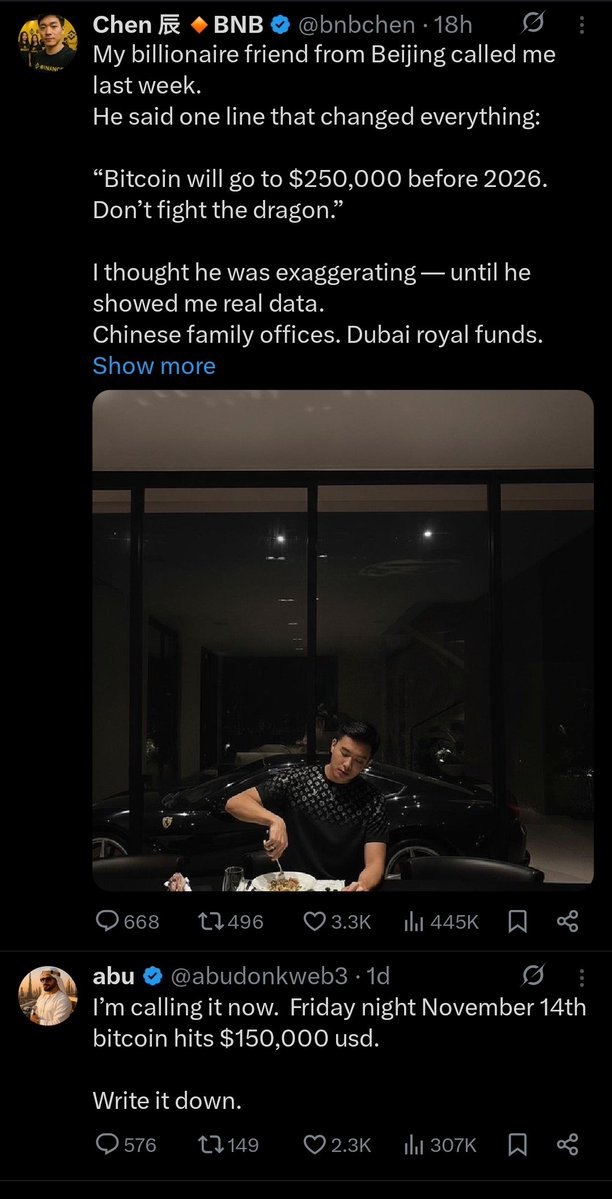Like Chen's post with 3.3K likes
Image resolution: width=612 pixels, height=1199 pixels.
pyautogui.click(x=314, y=922)
